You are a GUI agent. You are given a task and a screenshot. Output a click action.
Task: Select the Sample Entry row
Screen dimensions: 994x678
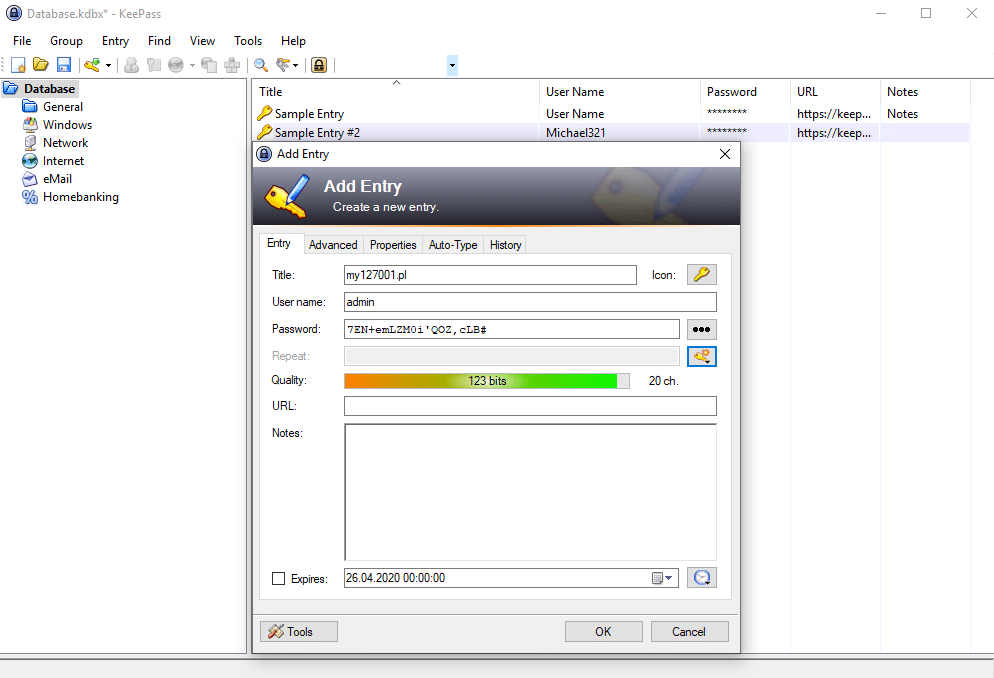point(611,114)
